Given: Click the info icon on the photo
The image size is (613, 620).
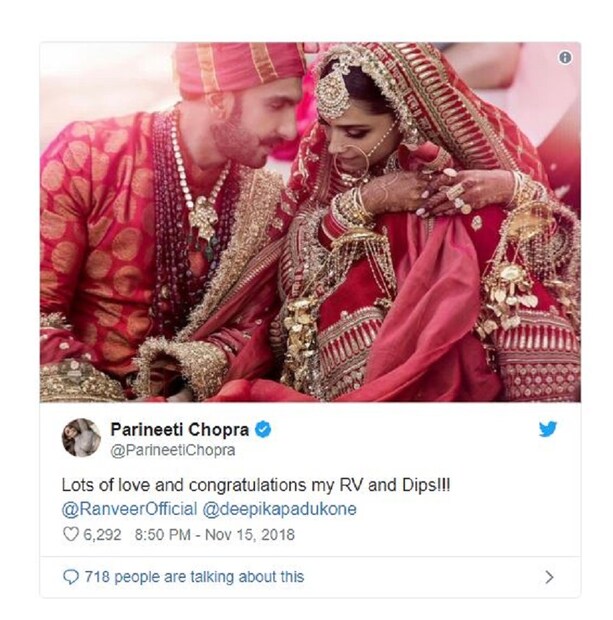Looking at the screenshot, I should point(565,58).
